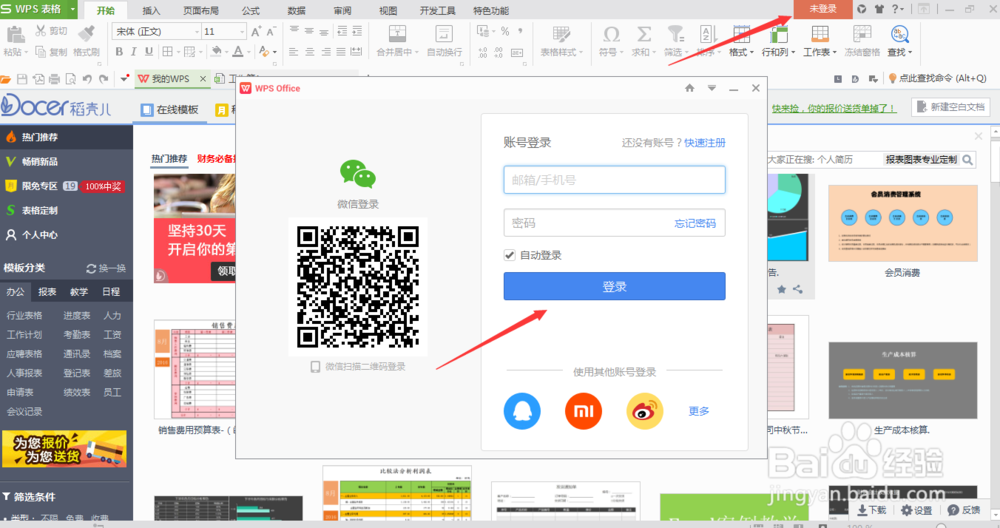Switch to the 插入 Insert ribbon tab
The width and height of the screenshot is (1000, 528).
click(151, 10)
